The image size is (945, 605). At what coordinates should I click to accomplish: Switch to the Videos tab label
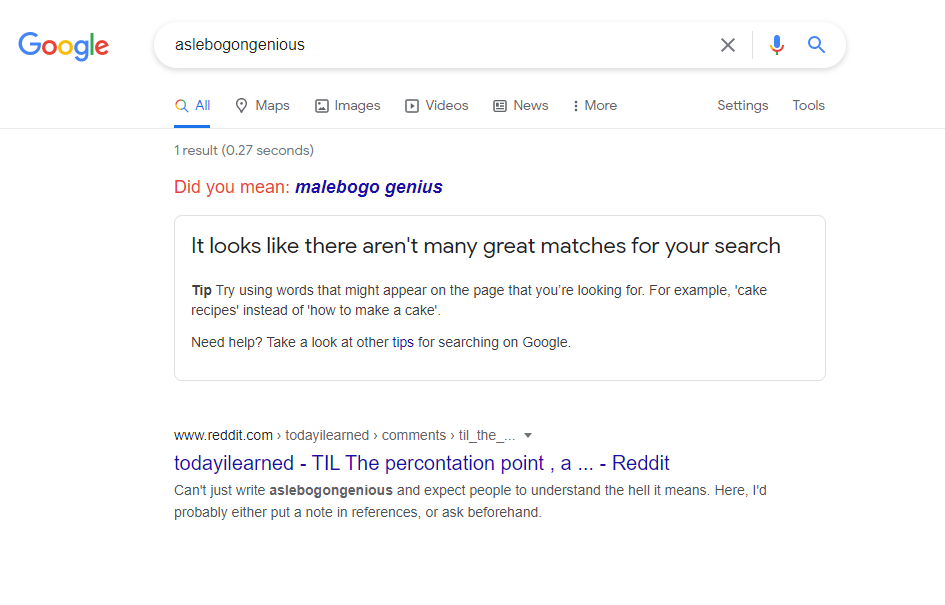click(447, 105)
